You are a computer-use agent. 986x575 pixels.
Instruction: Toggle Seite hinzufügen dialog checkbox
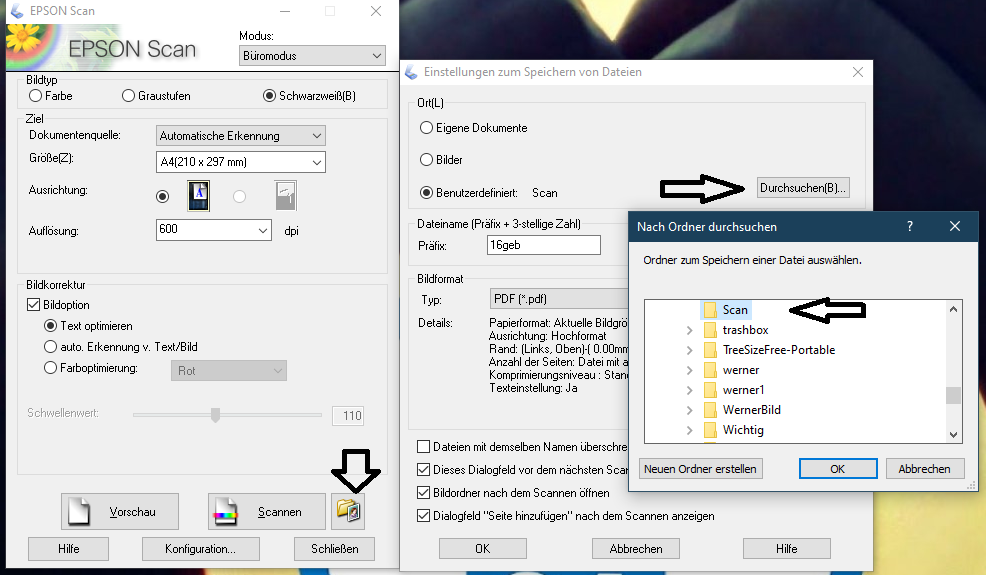(x=424, y=516)
